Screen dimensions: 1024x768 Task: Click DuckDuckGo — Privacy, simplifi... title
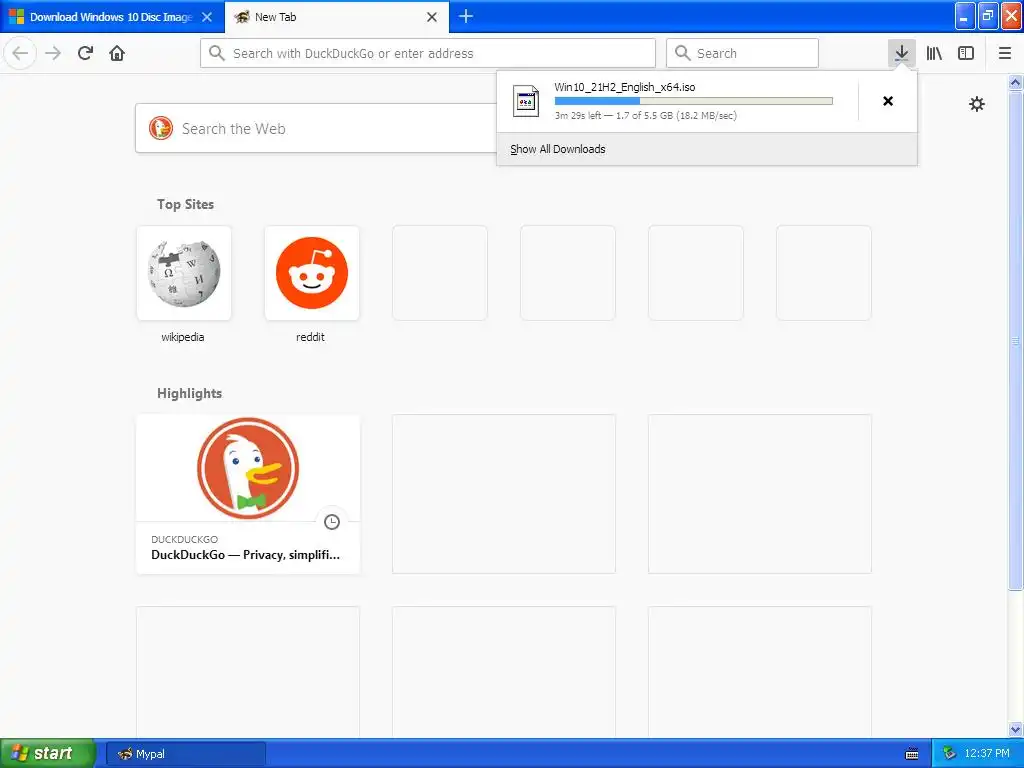(x=246, y=555)
